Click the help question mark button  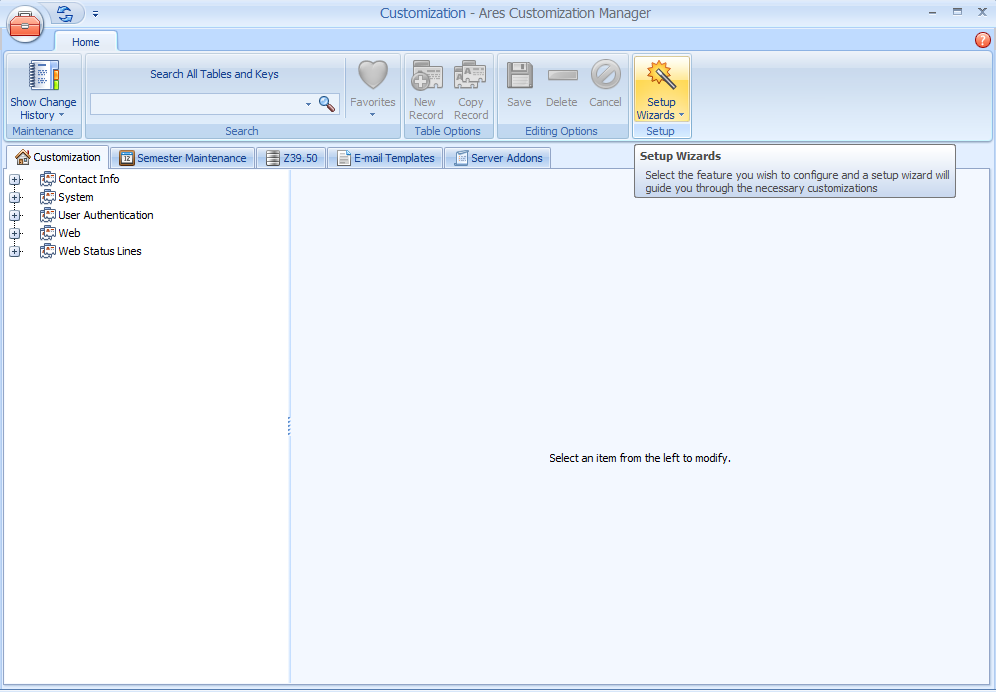[x=981, y=40]
